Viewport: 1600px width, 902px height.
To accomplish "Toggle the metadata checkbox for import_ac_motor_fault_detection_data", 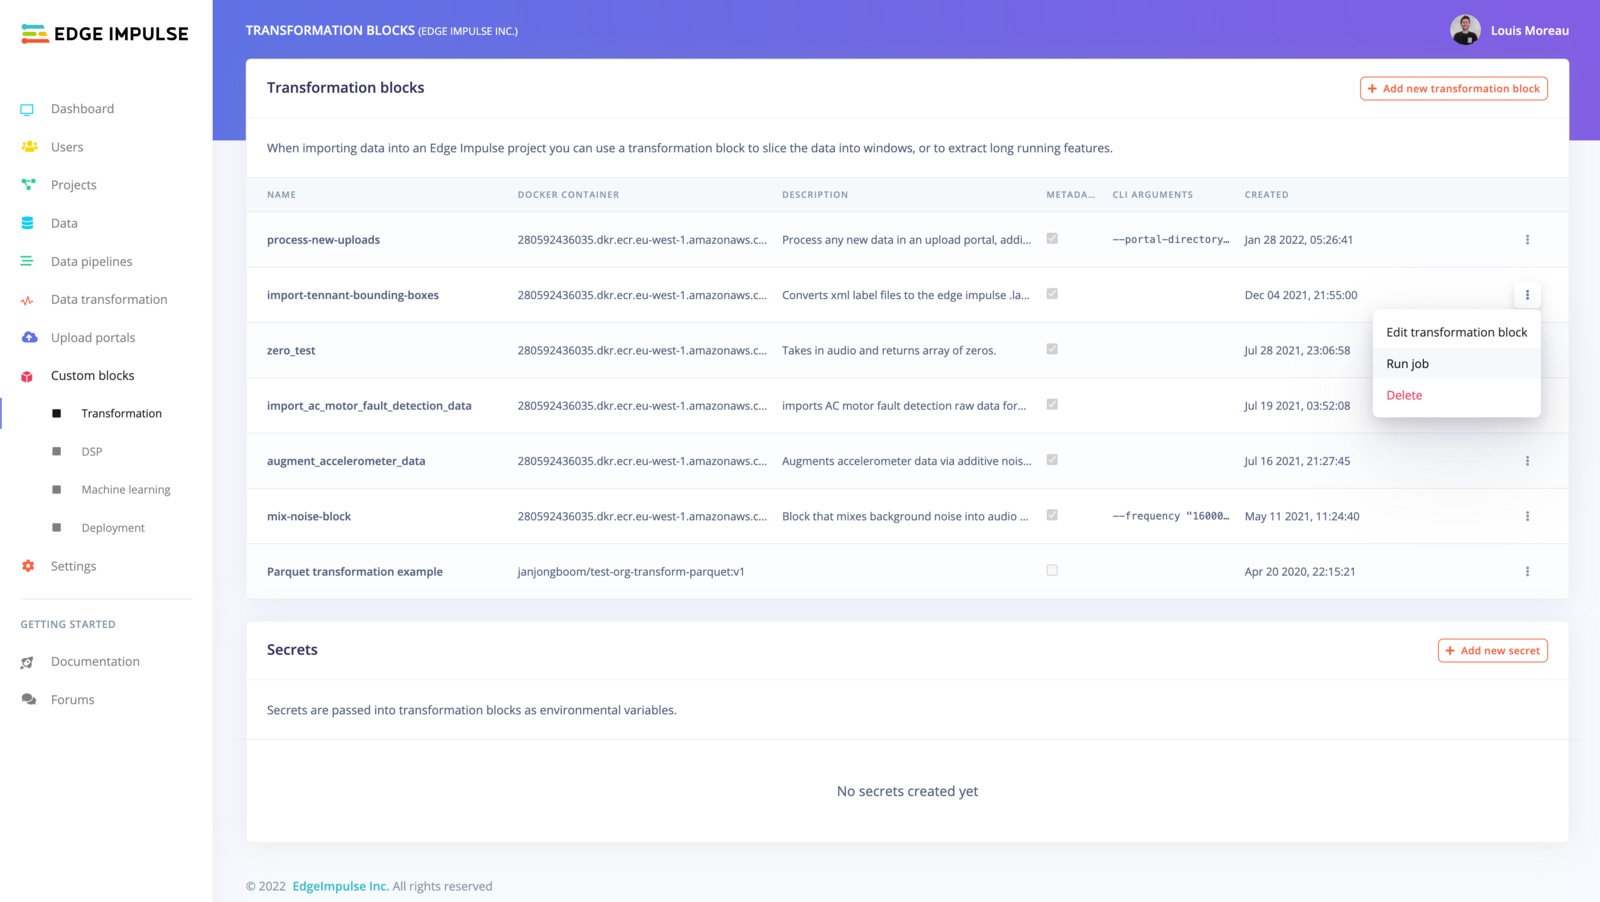I will [1052, 405].
